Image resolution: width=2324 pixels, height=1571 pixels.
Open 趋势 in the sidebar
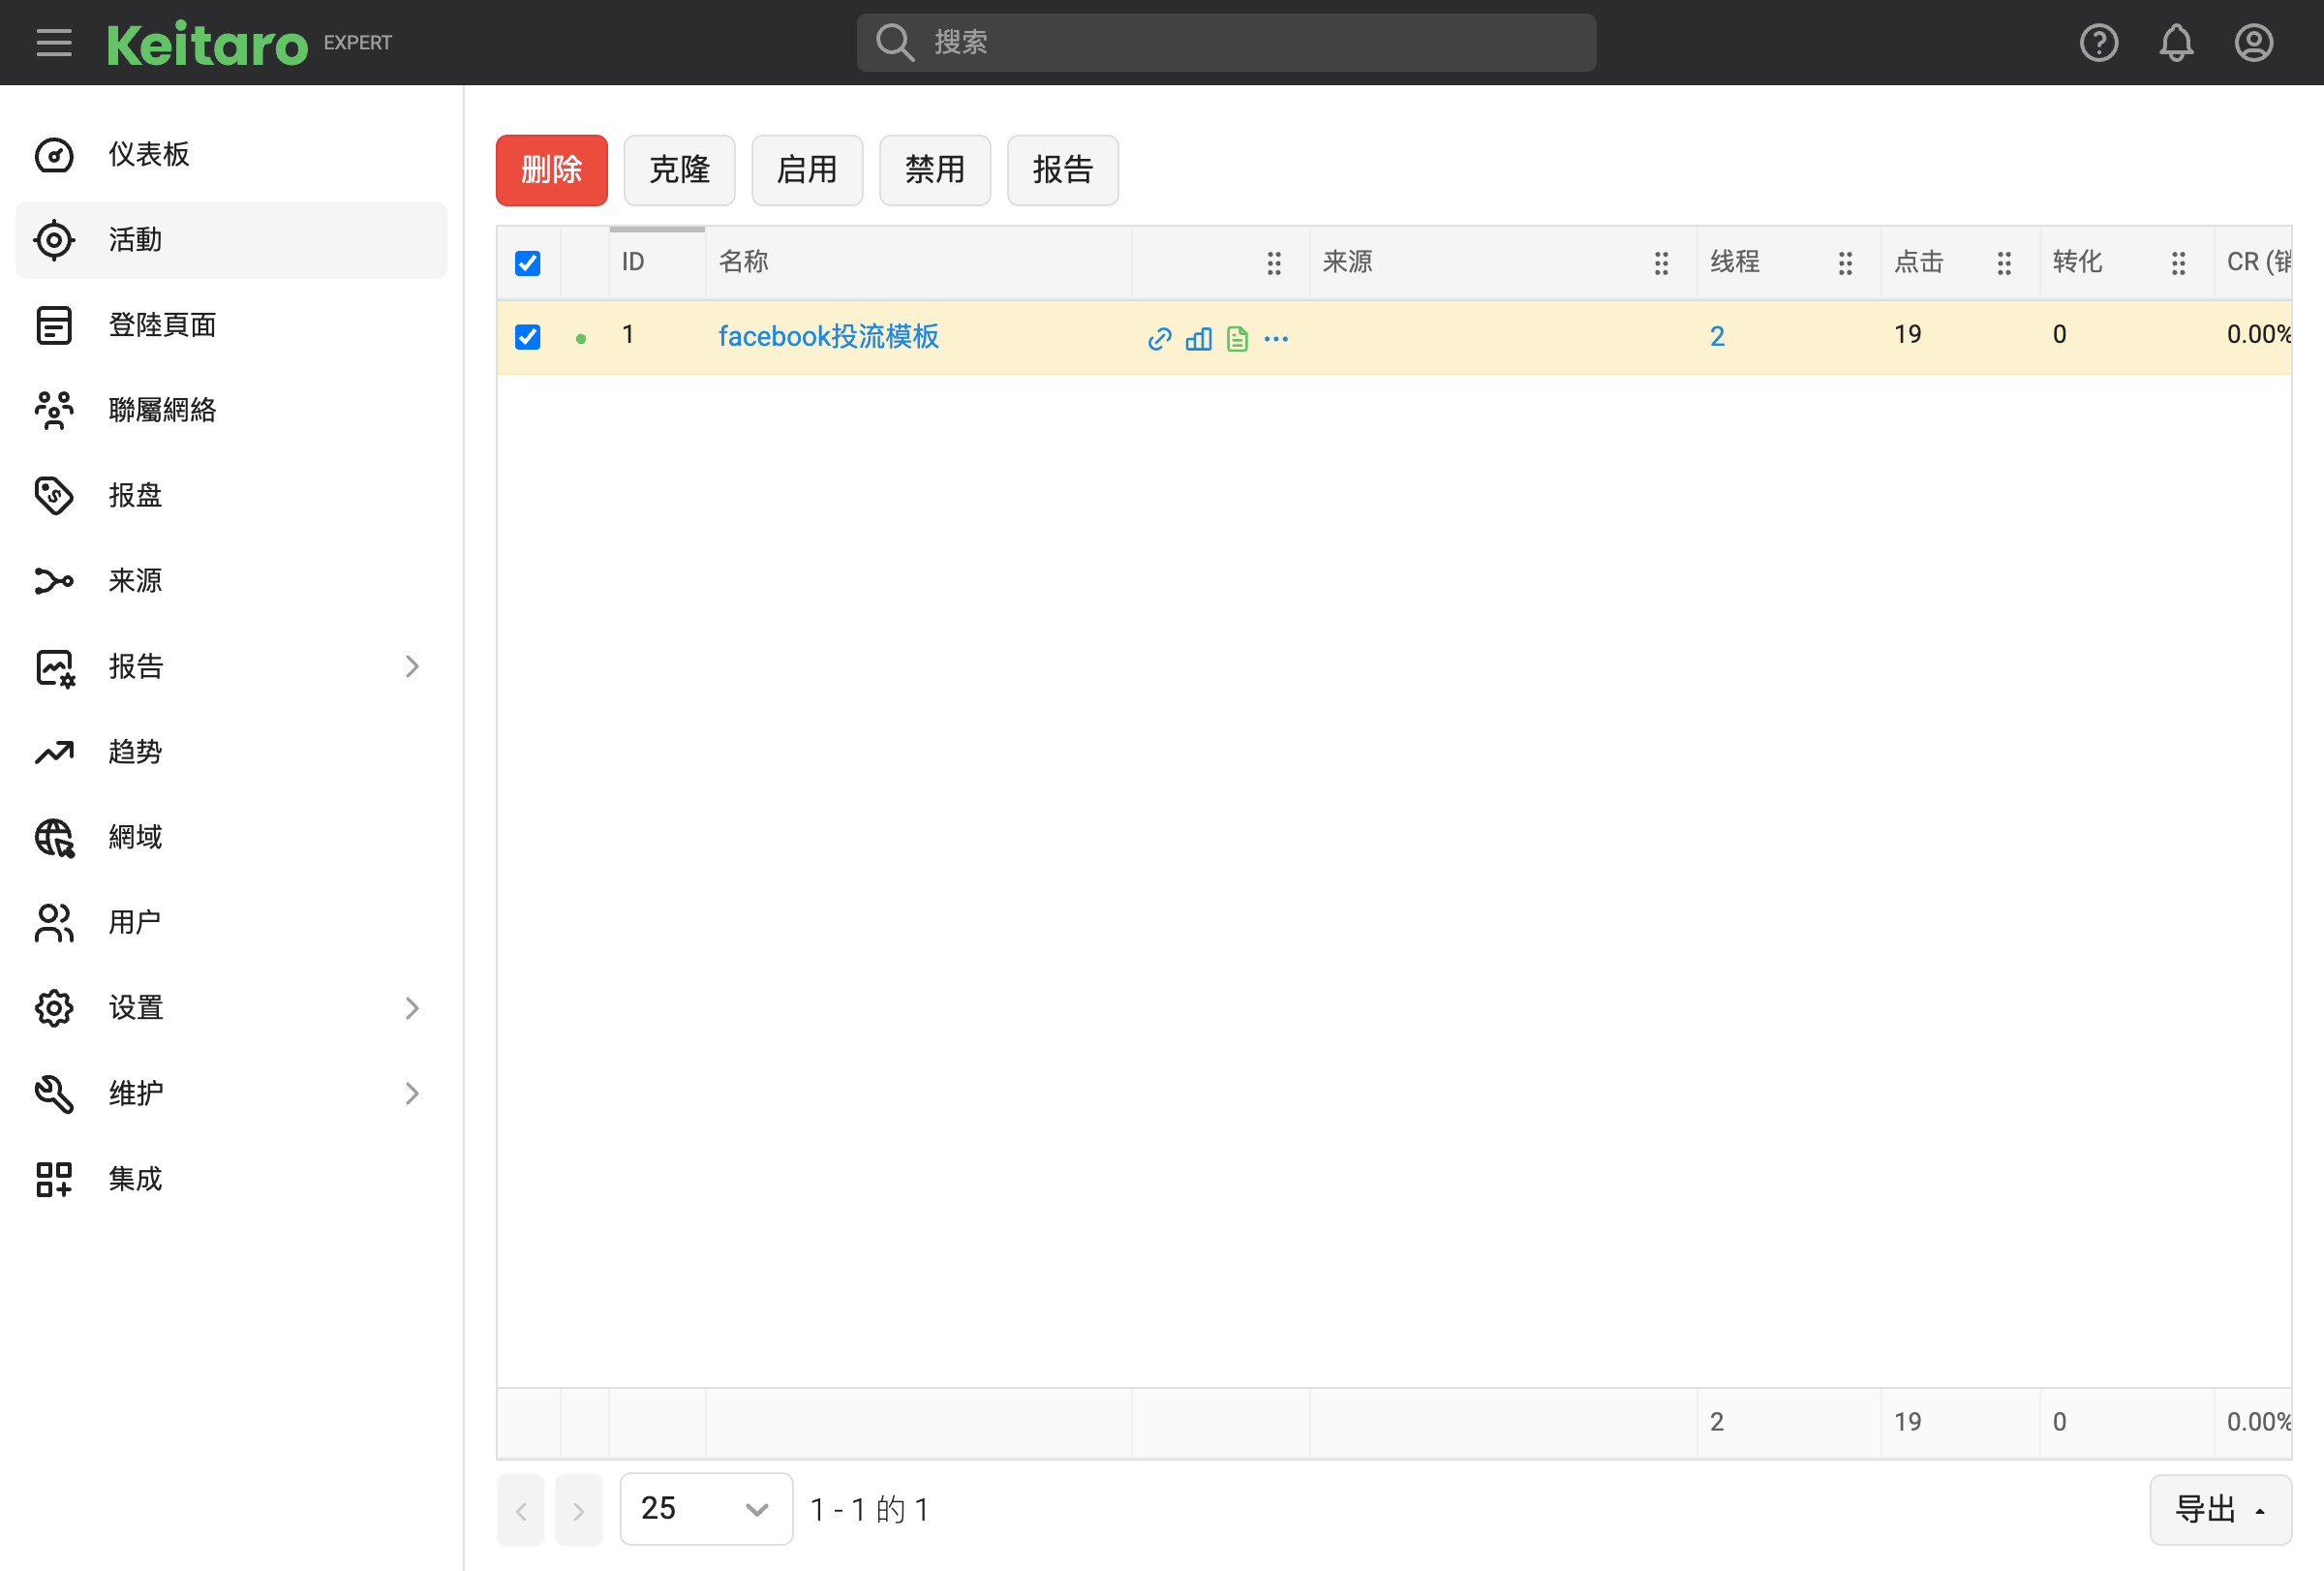[x=231, y=752]
